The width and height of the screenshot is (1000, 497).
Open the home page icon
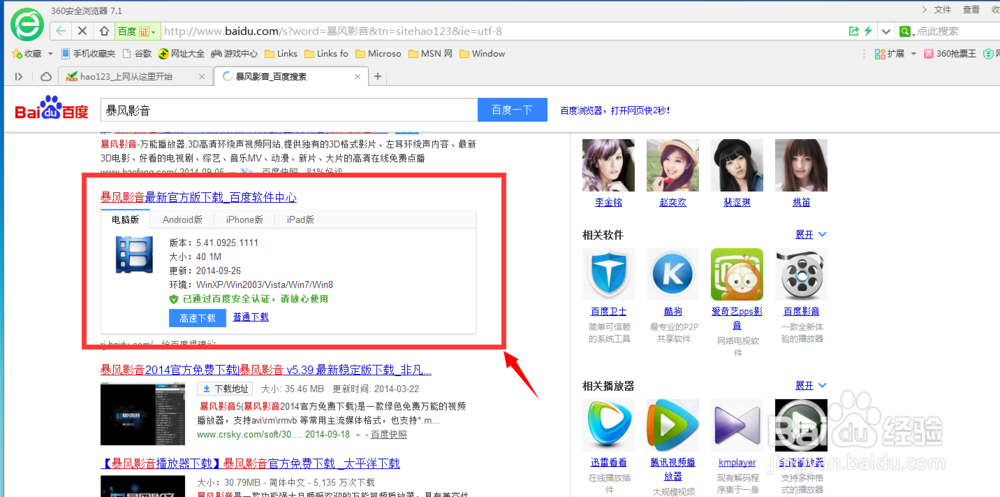pos(103,31)
